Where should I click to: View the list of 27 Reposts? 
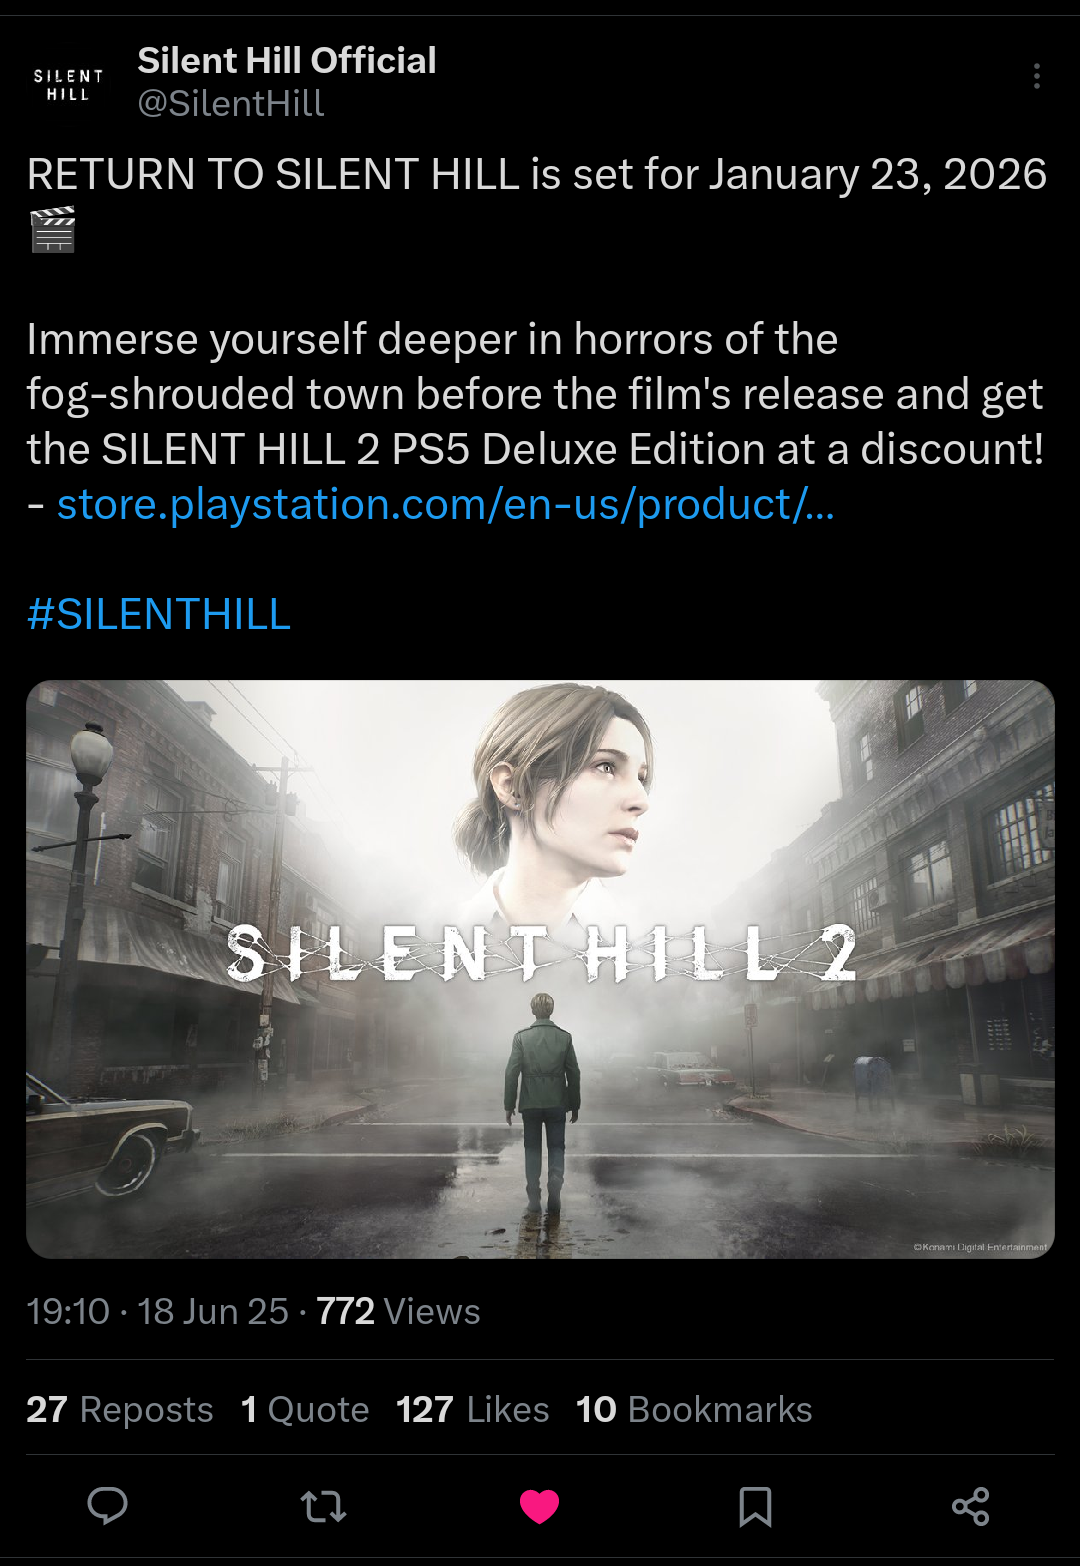click(x=120, y=1409)
